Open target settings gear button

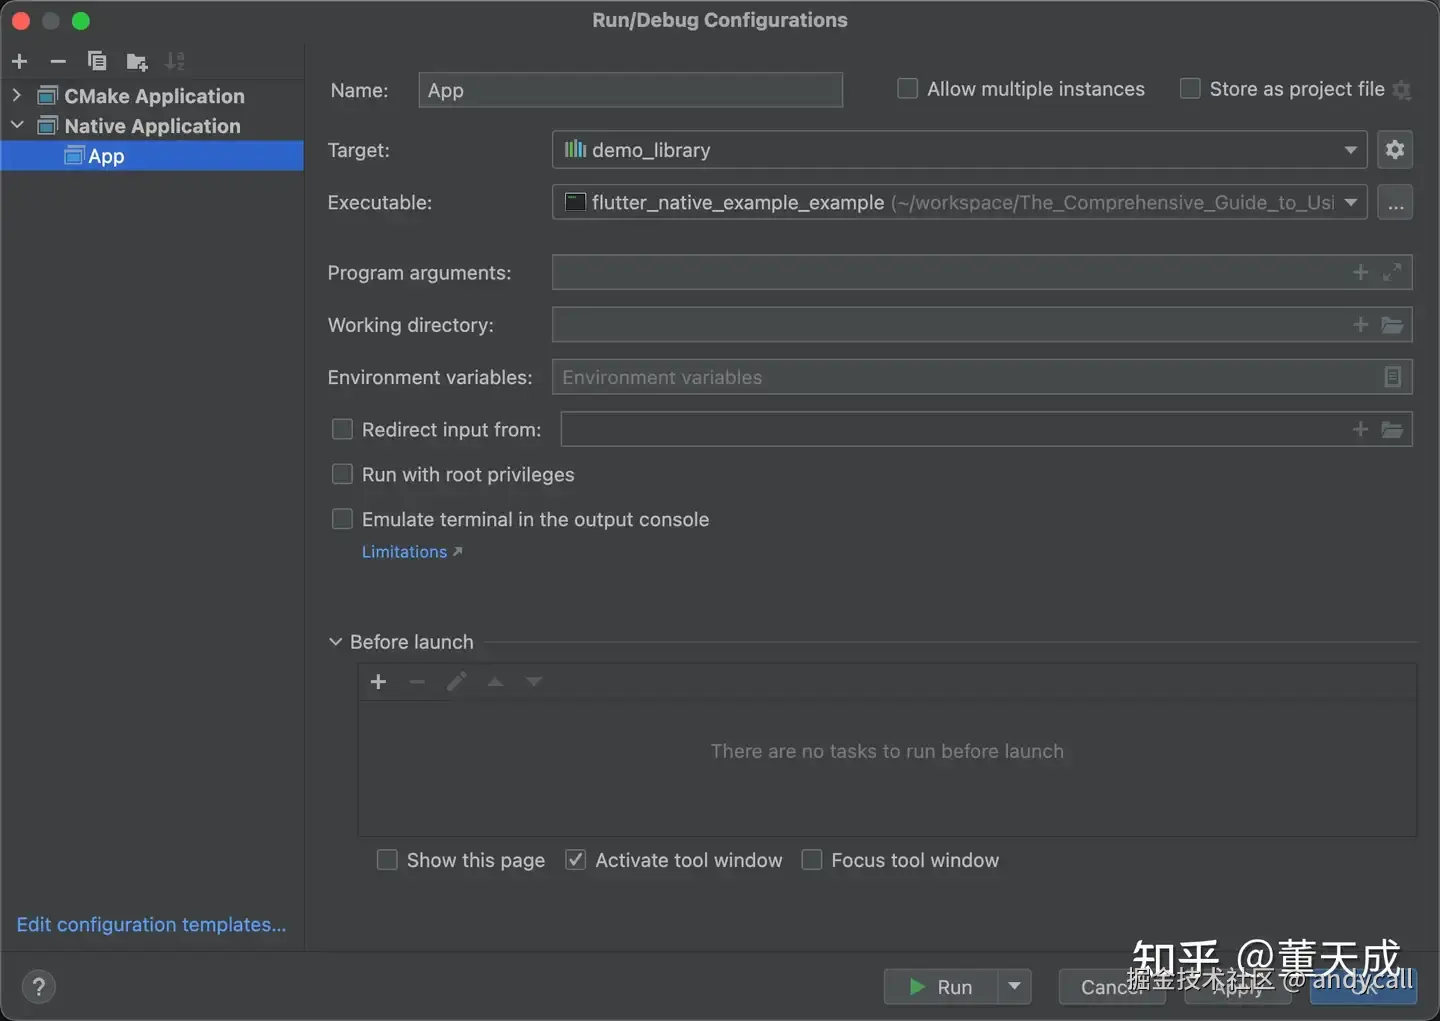(x=1395, y=150)
